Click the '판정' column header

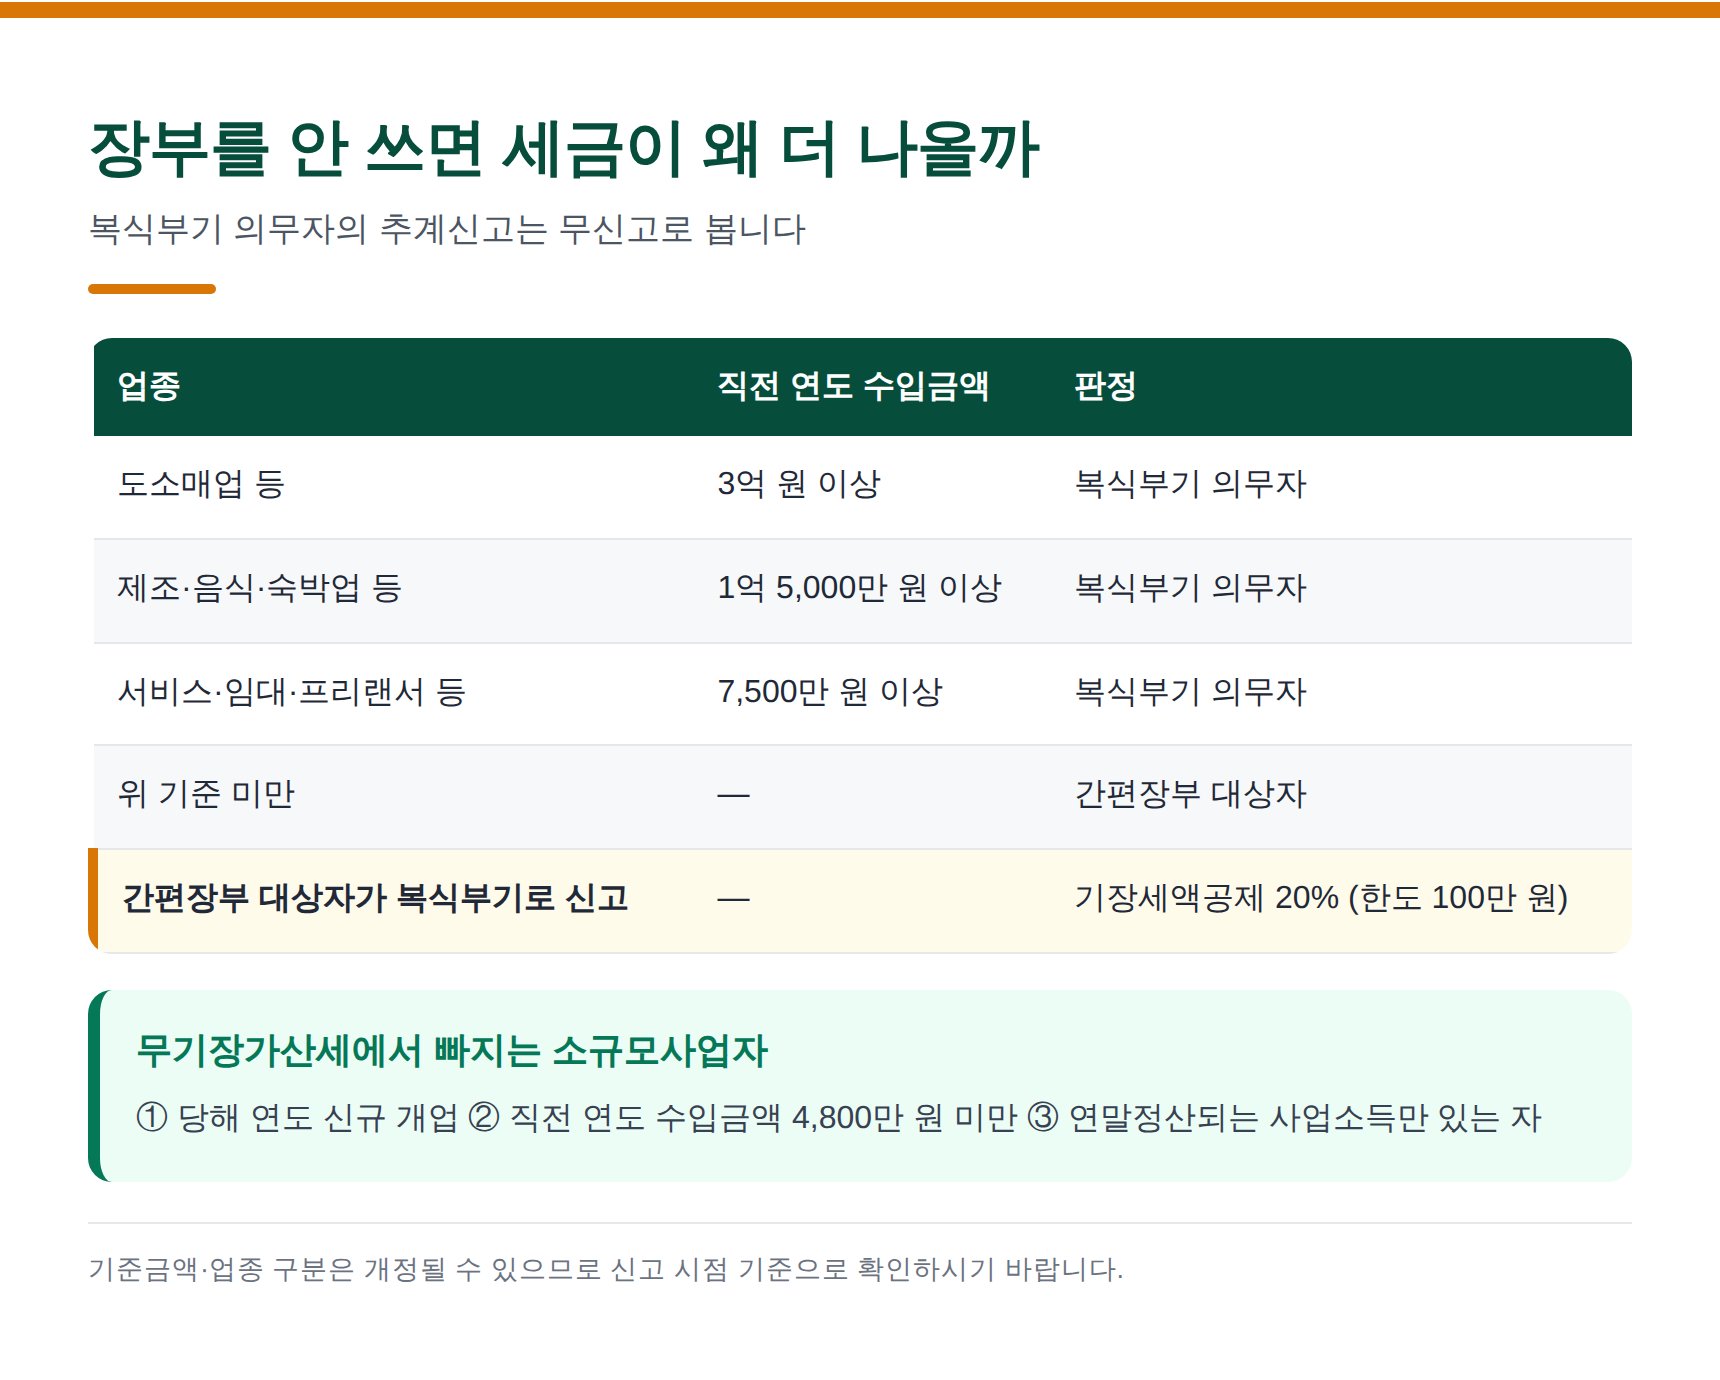pos(1105,386)
